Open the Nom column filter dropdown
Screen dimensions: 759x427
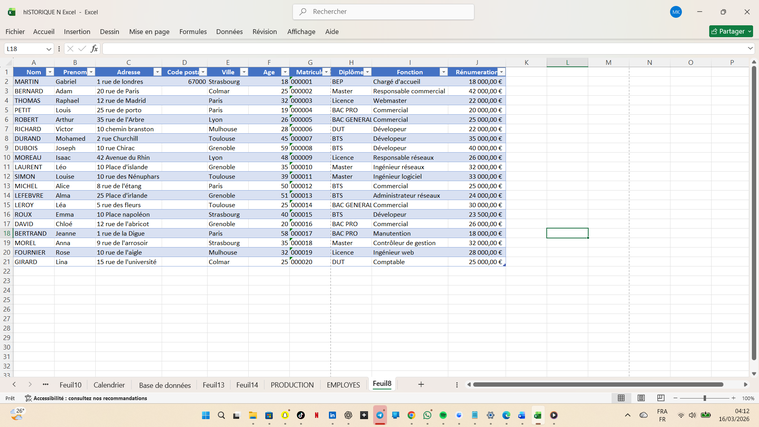pyautogui.click(x=50, y=72)
